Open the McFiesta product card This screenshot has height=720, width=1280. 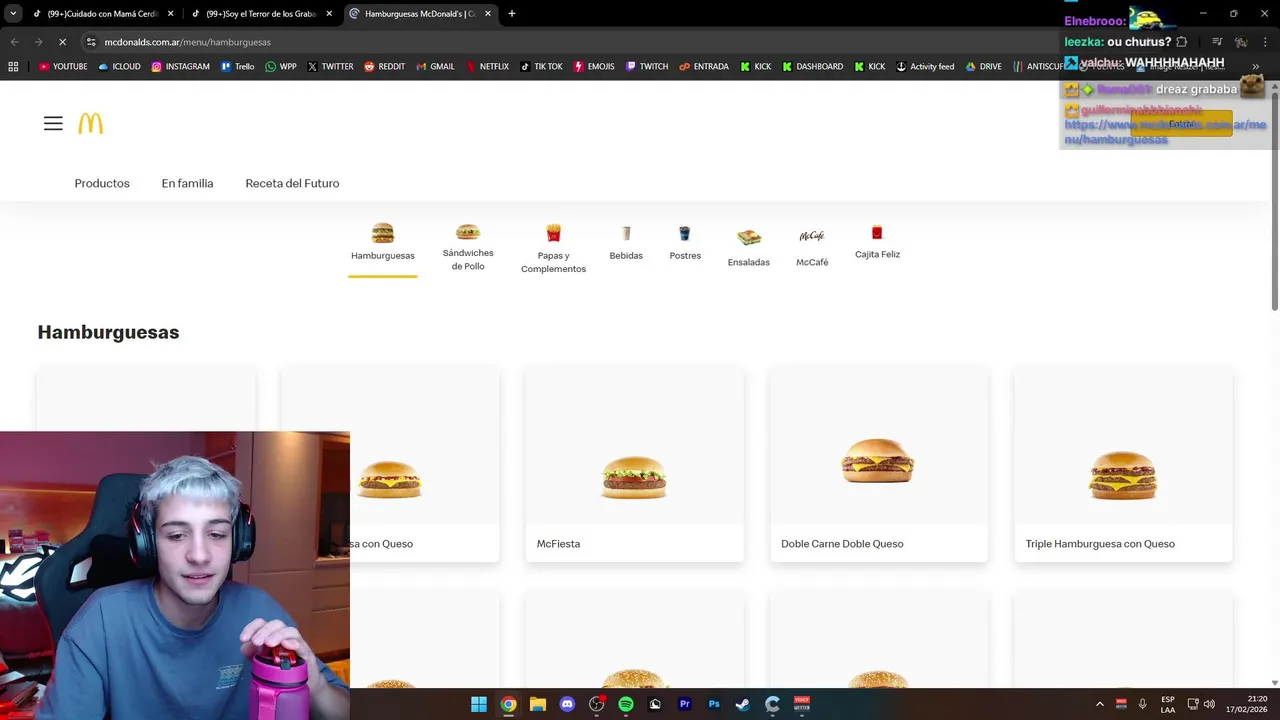pos(634,465)
